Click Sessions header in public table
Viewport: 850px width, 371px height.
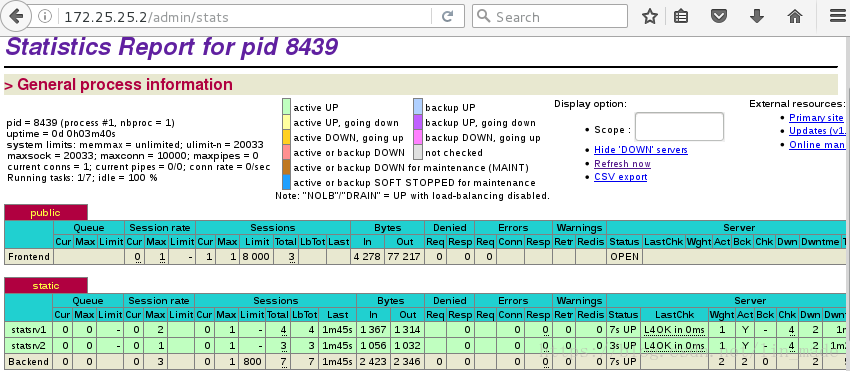point(273,227)
